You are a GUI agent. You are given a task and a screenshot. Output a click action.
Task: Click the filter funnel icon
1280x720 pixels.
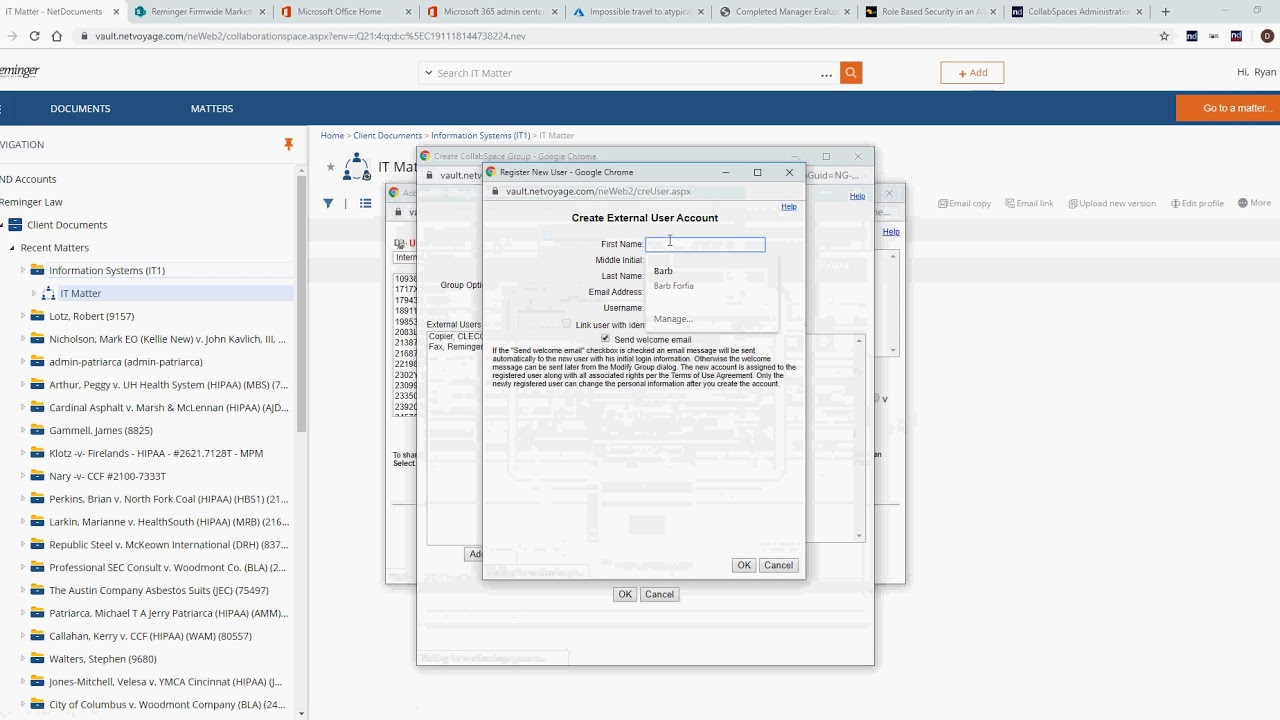[328, 203]
